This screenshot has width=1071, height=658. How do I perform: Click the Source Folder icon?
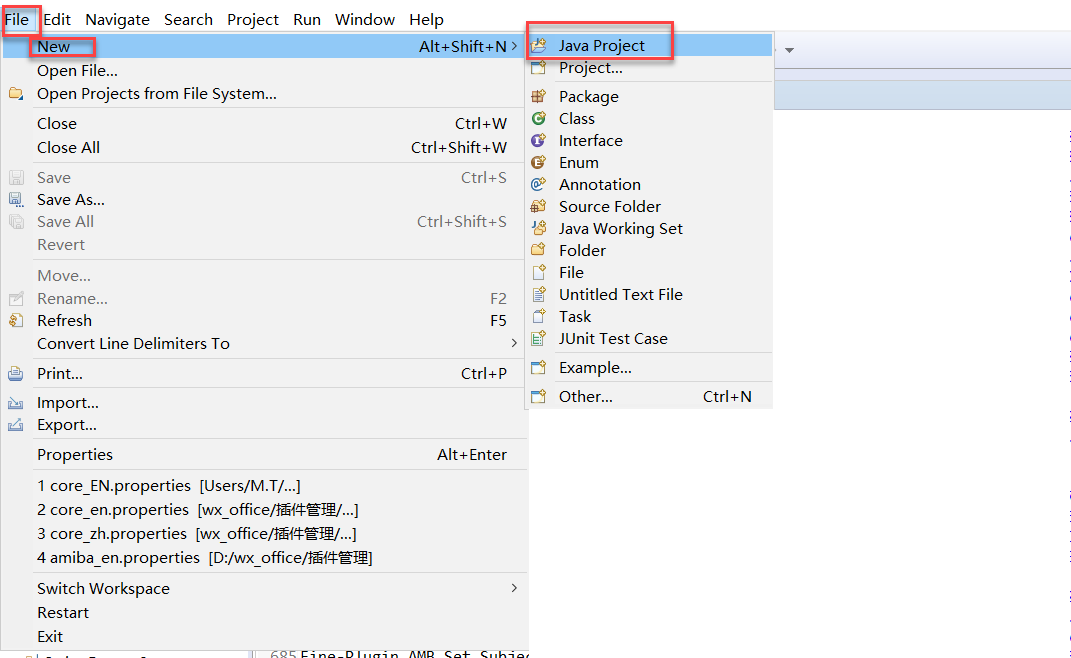click(540, 206)
